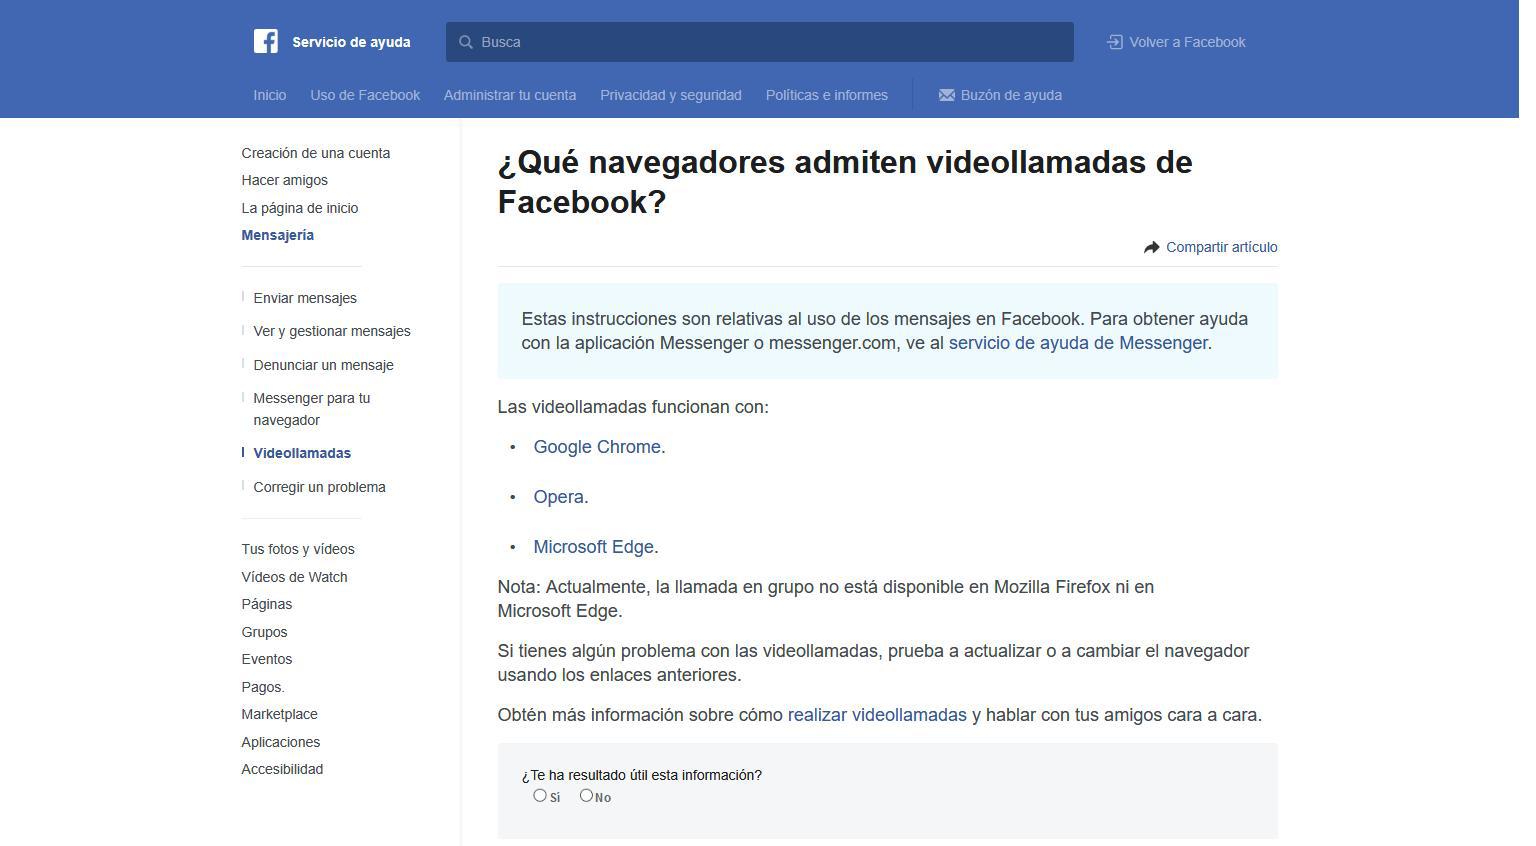
Task: Open the Google Chrome link
Action: tap(597, 447)
